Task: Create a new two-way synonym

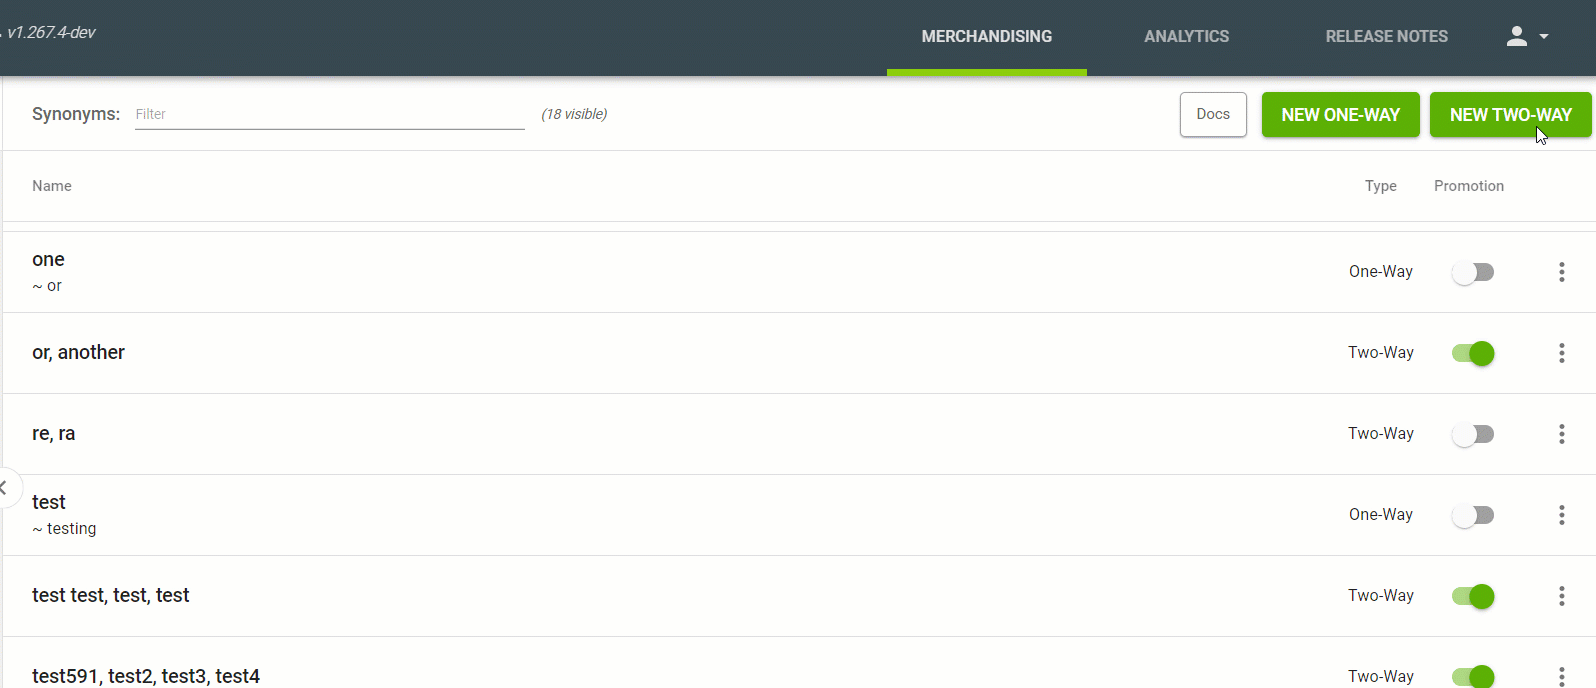Action: [x=1511, y=115]
